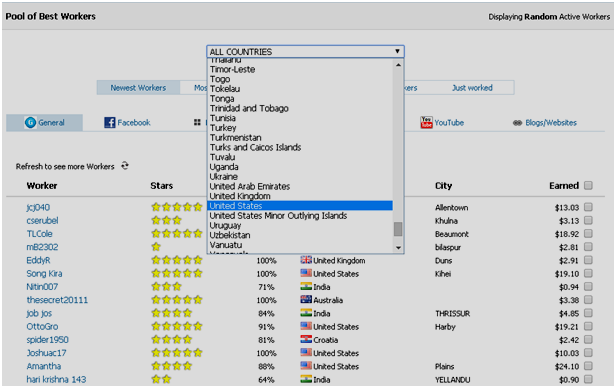Open worker profile TLCole
This screenshot has height=388, width=616.
pos(39,233)
